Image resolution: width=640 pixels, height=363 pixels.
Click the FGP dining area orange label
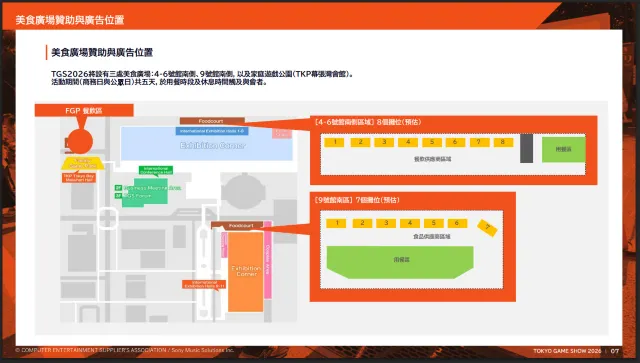click(x=84, y=110)
